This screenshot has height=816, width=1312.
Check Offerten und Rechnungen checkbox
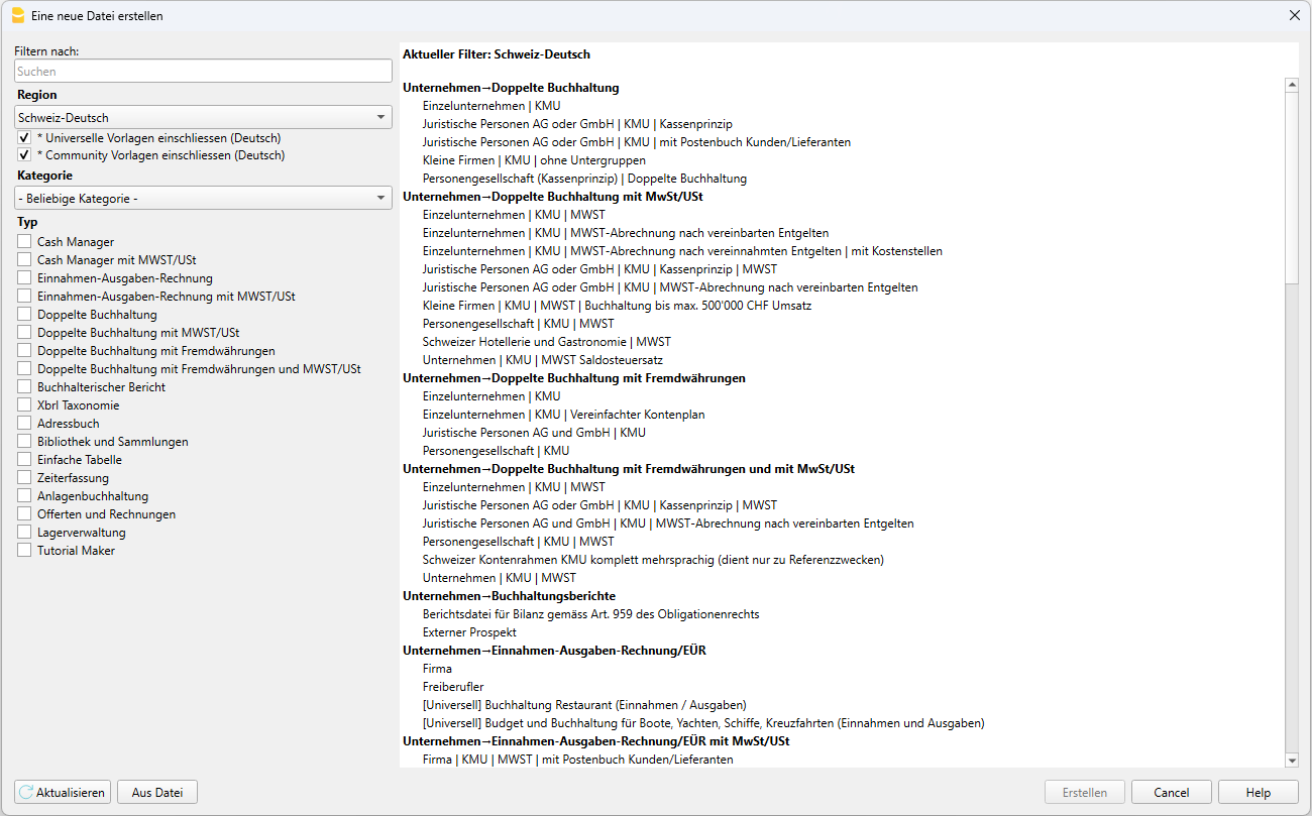click(24, 514)
